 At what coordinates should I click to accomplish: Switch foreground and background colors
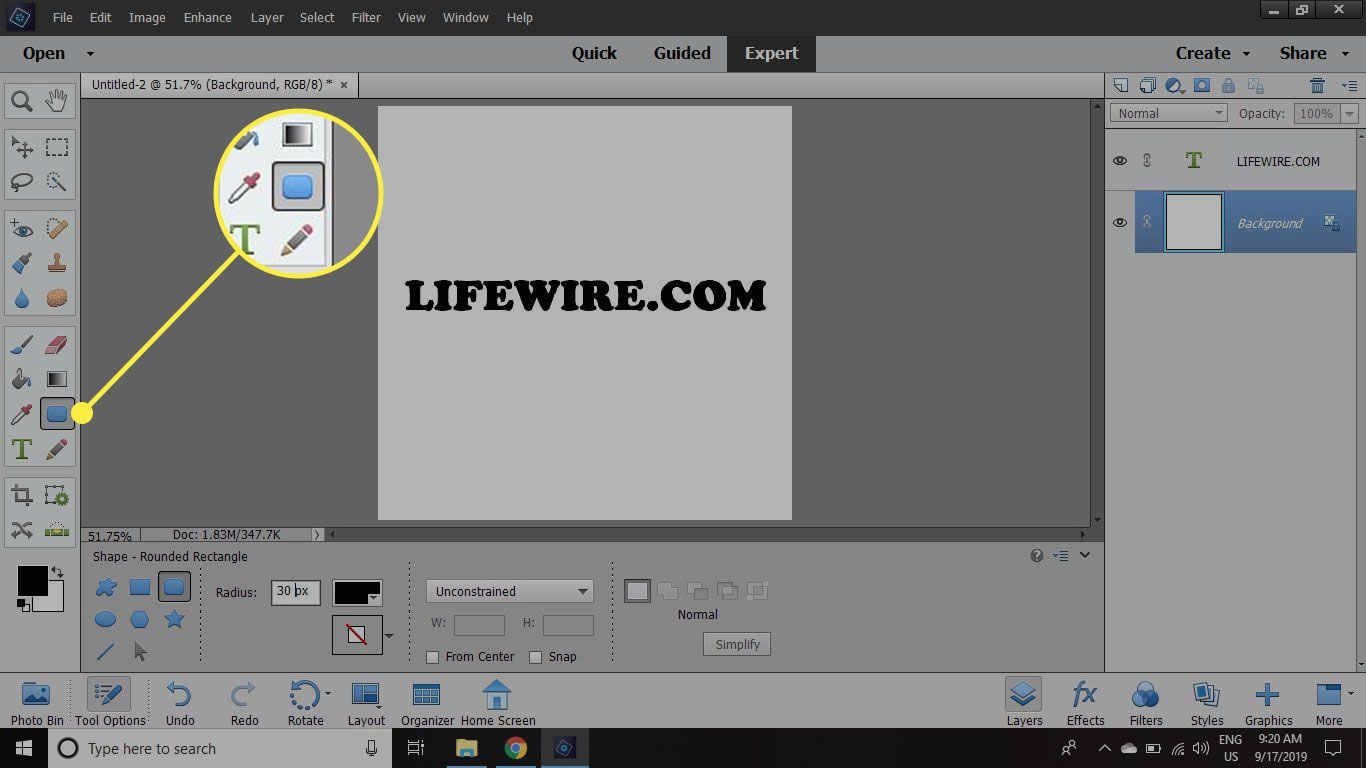click(x=57, y=572)
